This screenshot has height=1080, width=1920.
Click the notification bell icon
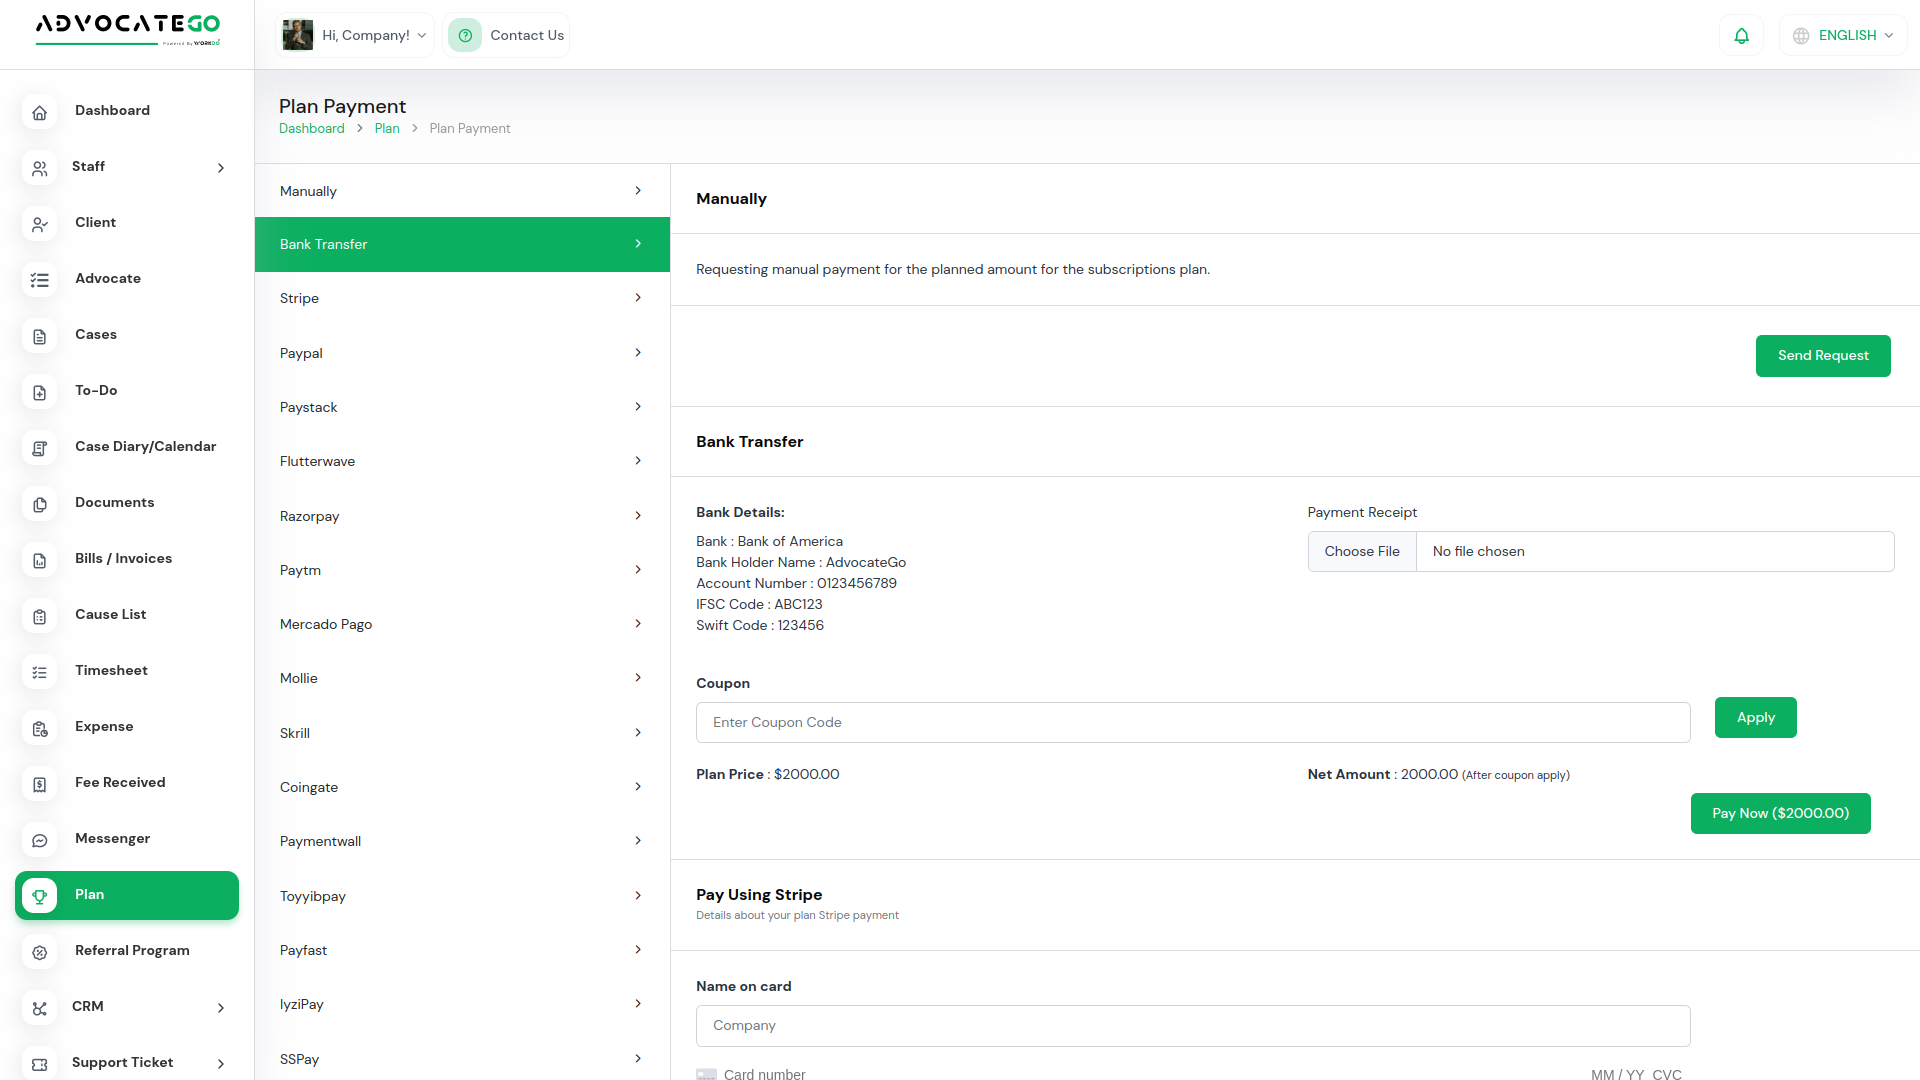tap(1741, 36)
